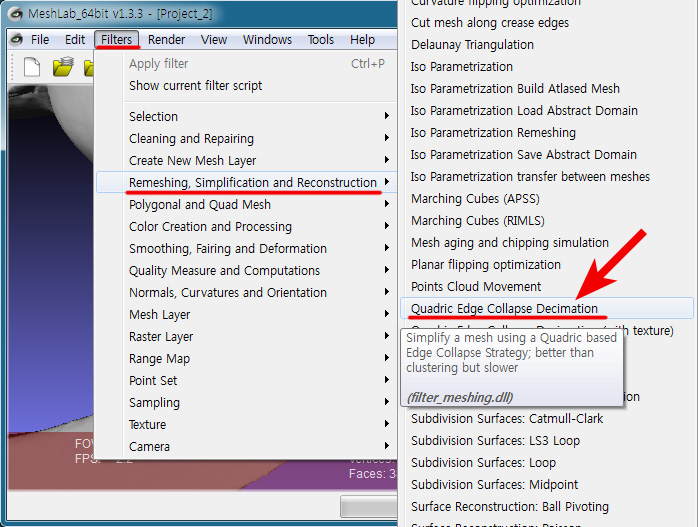The height and width of the screenshot is (527, 698).
Task: Expand Color Creation and Processing submenu
Action: click(x=246, y=227)
